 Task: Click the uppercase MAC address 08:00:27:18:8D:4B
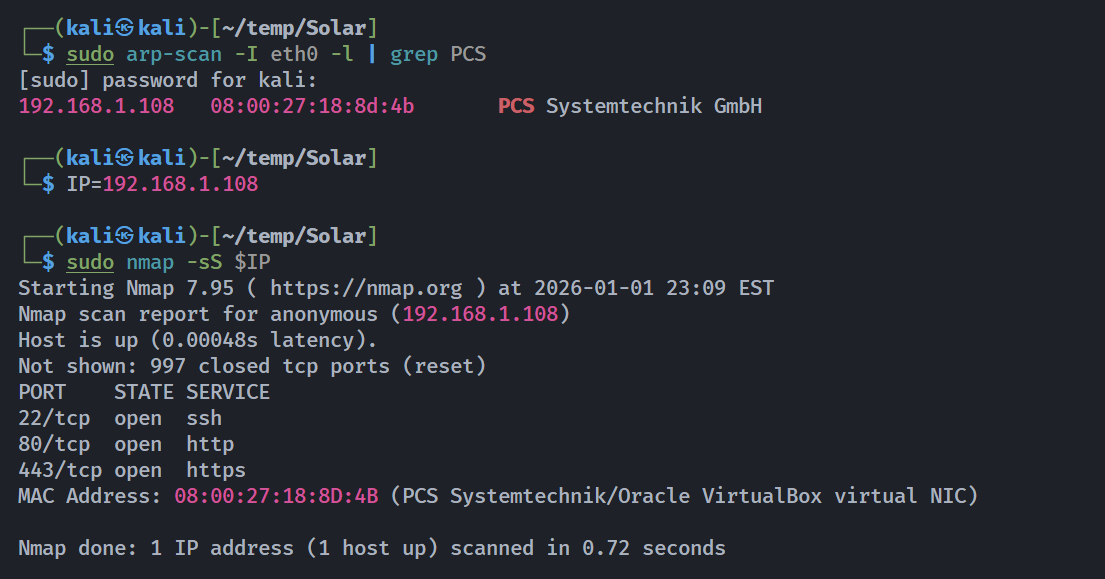[x=276, y=496]
